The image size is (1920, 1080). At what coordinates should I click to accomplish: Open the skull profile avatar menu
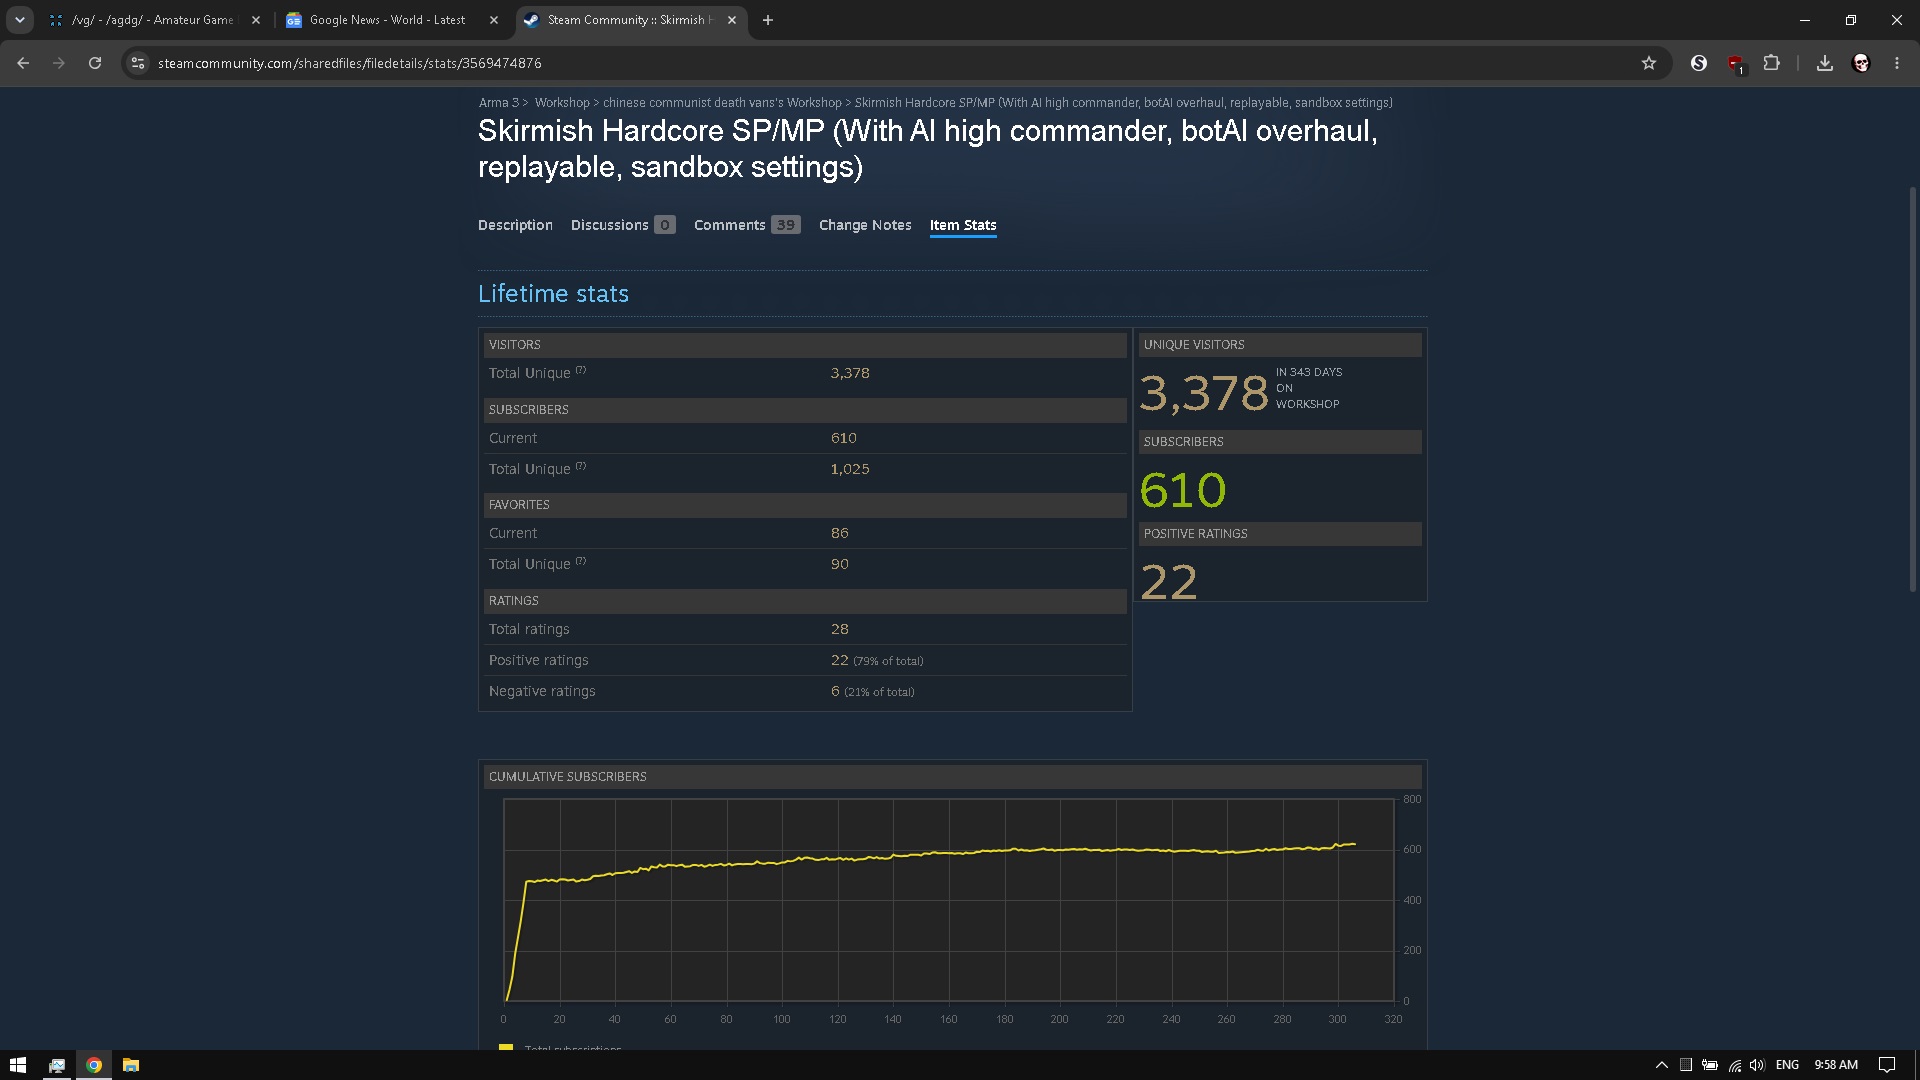click(x=1861, y=63)
